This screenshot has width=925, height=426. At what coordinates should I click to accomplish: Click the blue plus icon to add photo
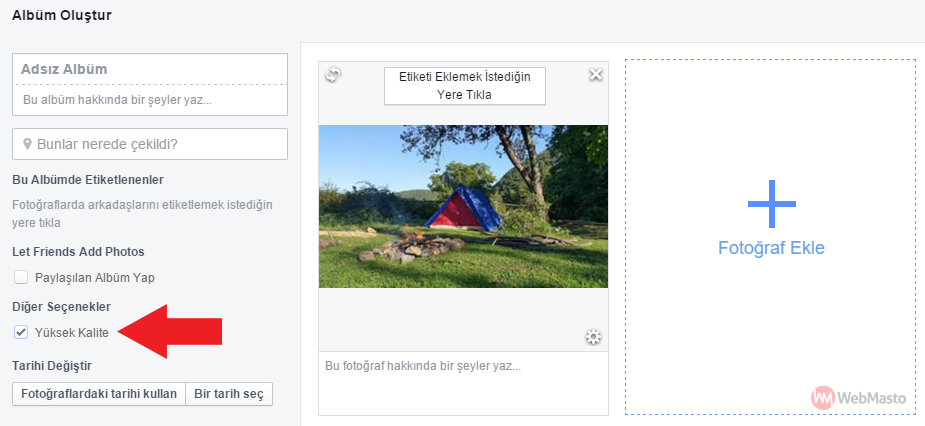click(772, 204)
